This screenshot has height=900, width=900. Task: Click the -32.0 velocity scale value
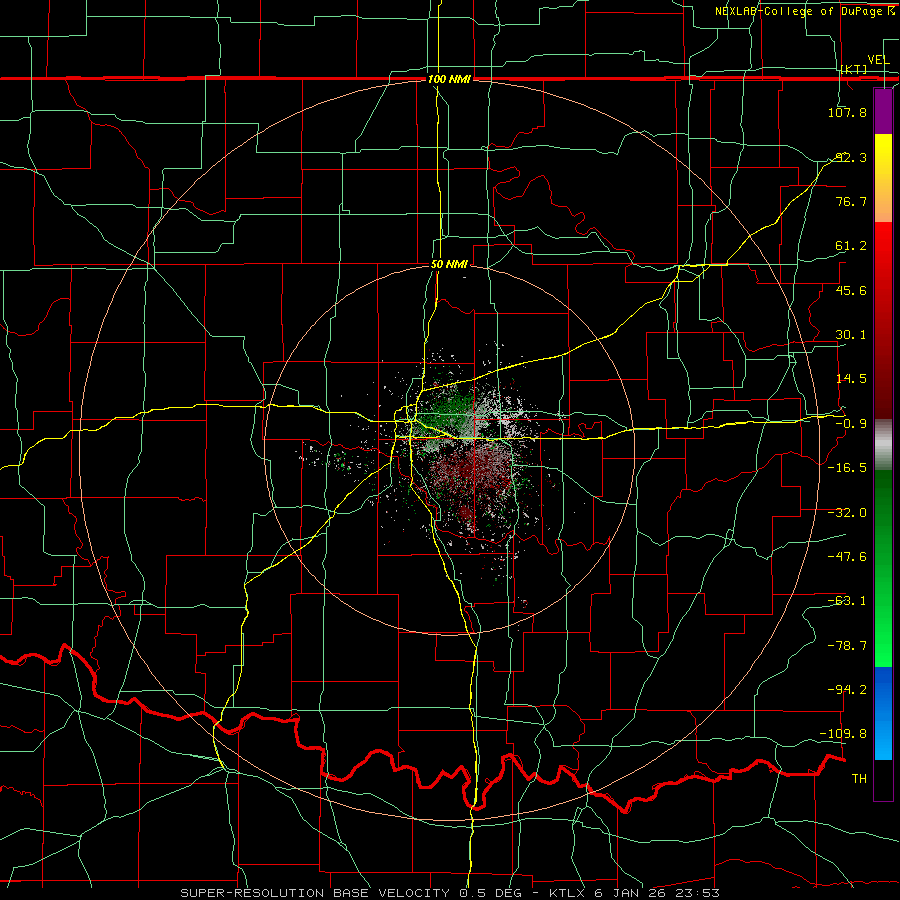[x=847, y=513]
